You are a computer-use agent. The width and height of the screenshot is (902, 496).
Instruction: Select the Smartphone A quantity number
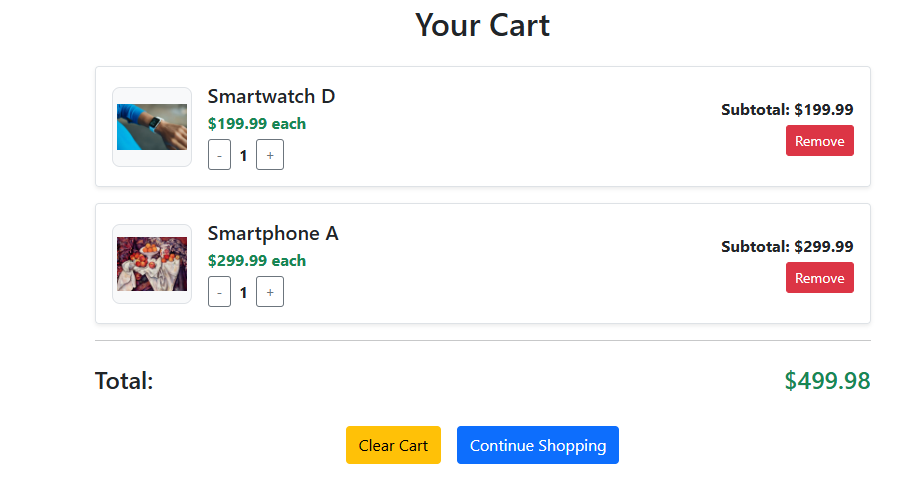coord(244,292)
